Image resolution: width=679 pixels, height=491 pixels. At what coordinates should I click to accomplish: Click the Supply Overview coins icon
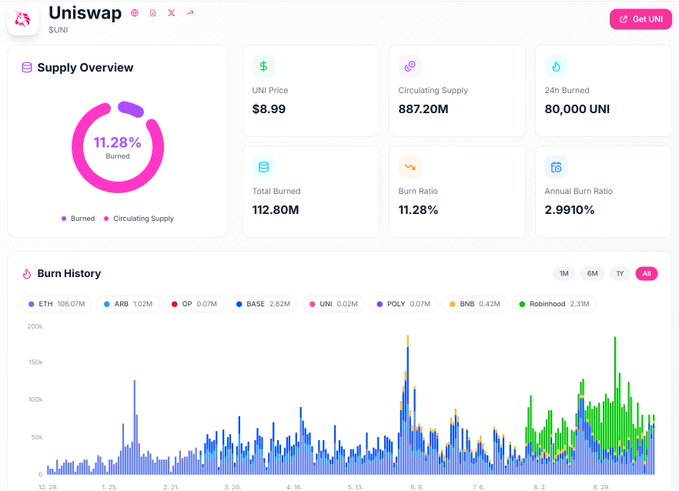(27, 68)
